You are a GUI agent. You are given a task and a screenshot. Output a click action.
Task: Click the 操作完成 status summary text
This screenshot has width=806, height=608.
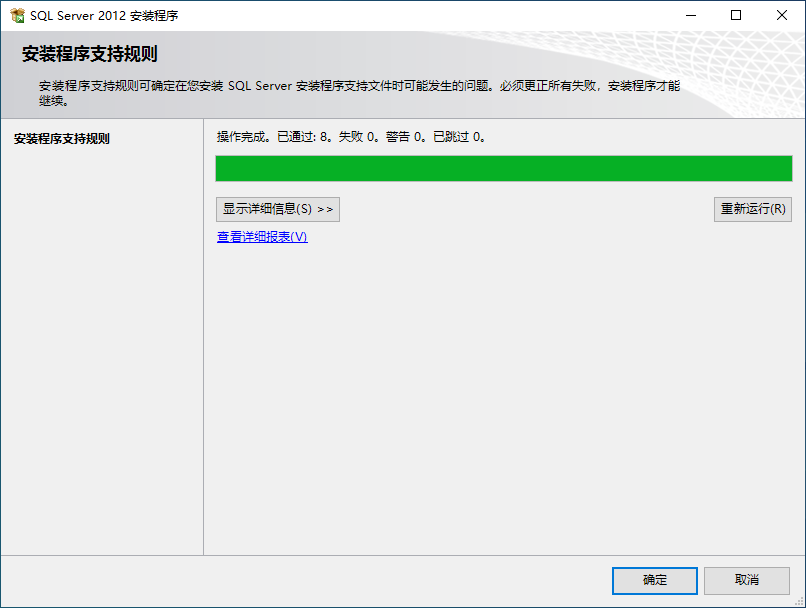[x=351, y=137]
